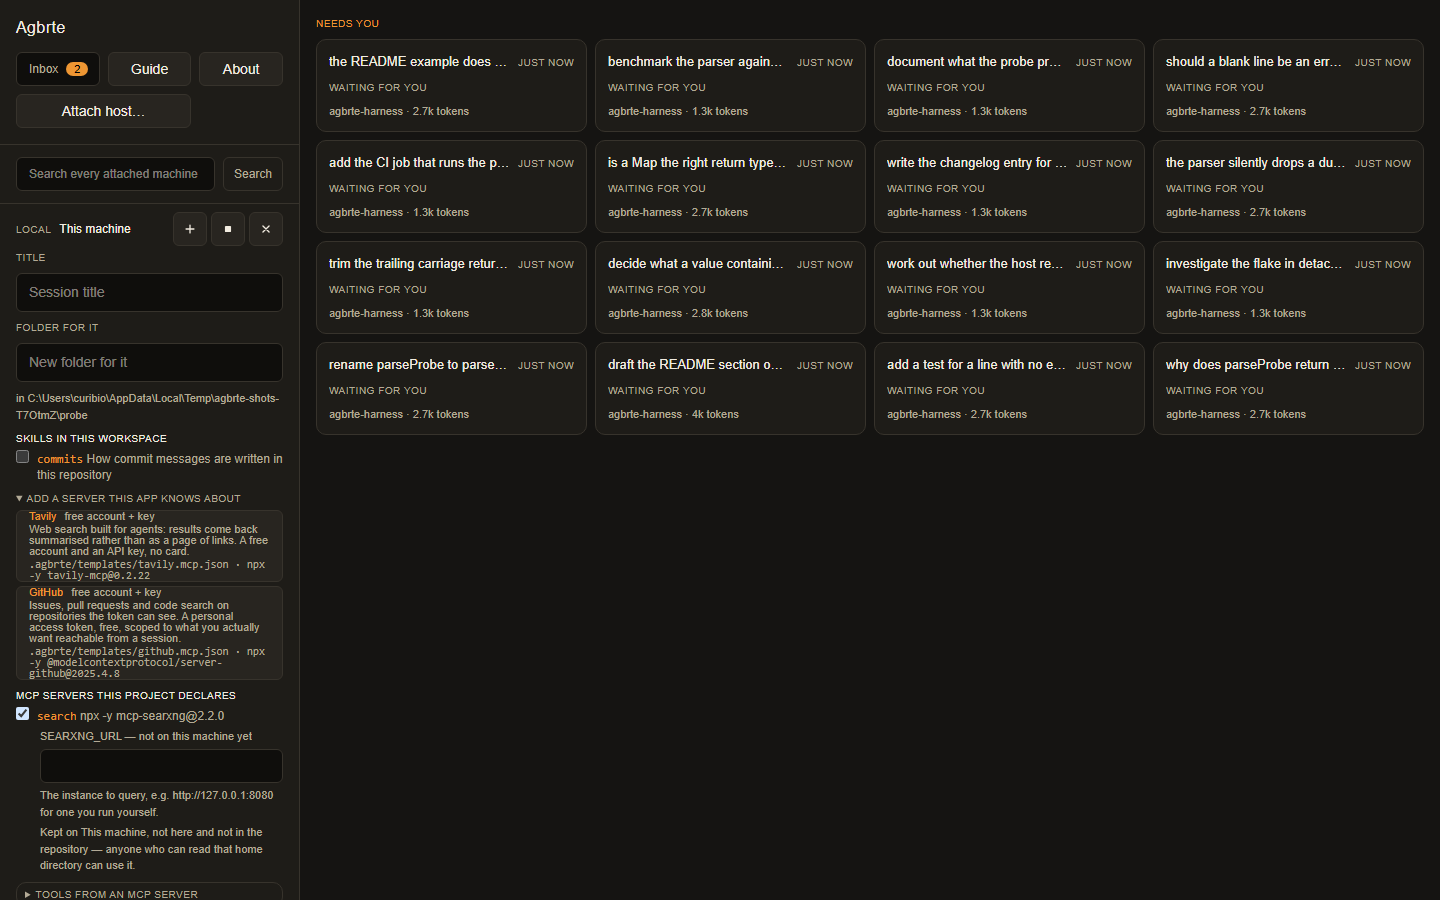Add the Tavily server template
The width and height of the screenshot is (1440, 900).
tap(149, 546)
